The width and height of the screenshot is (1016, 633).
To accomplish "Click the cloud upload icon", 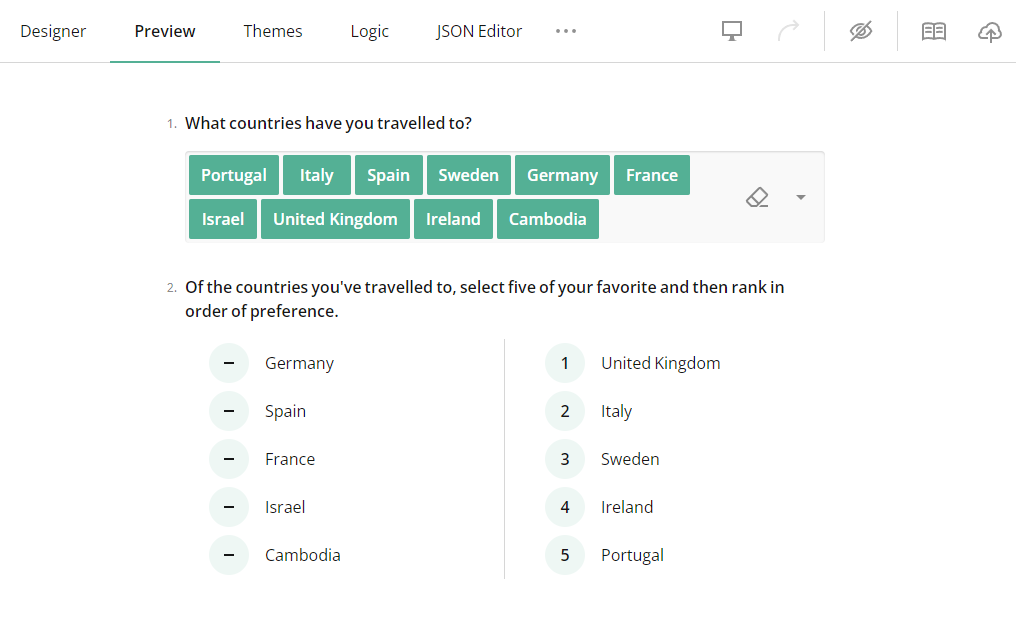I will coord(990,32).
